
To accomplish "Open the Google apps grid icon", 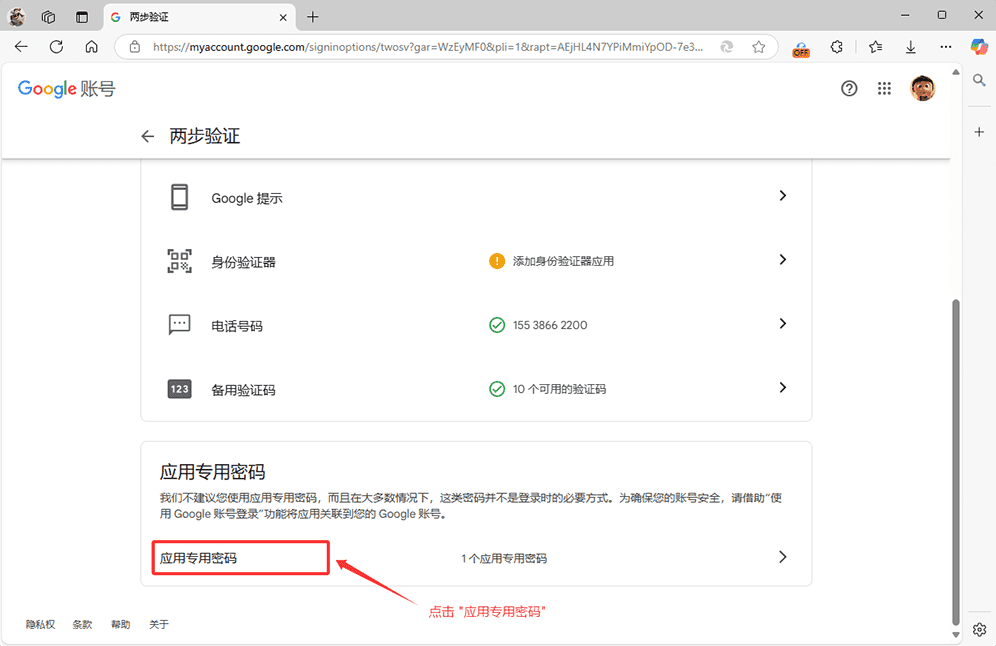I will click(884, 88).
